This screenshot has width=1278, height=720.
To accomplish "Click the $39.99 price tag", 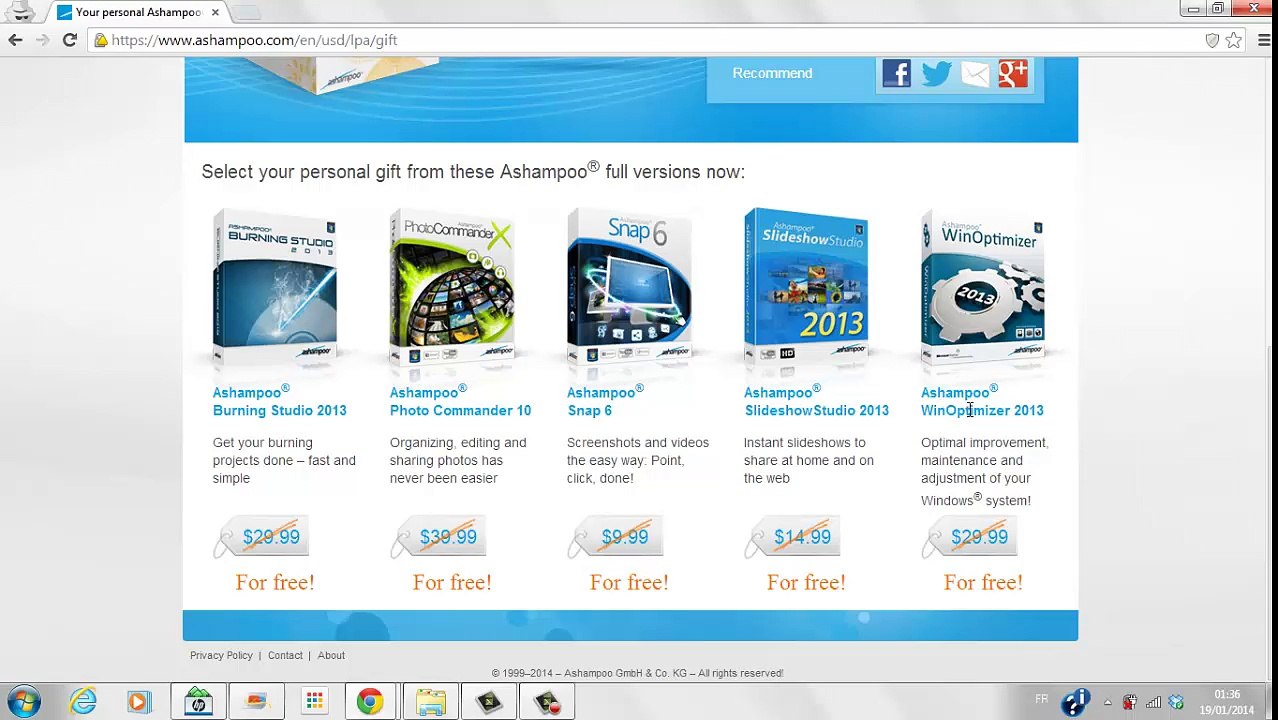I will tap(440, 537).
